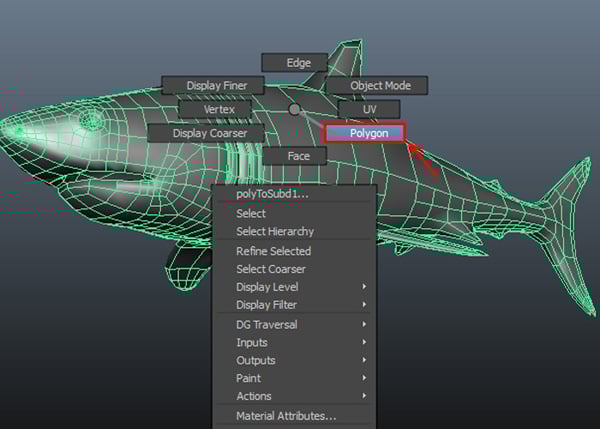600x429 pixels.
Task: Expand the Display Filter submenu
Action: (294, 305)
